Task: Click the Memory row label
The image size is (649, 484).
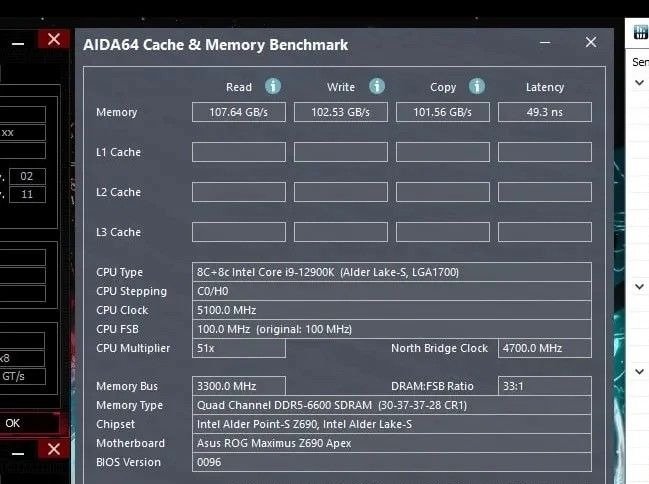Action: pyautogui.click(x=116, y=112)
